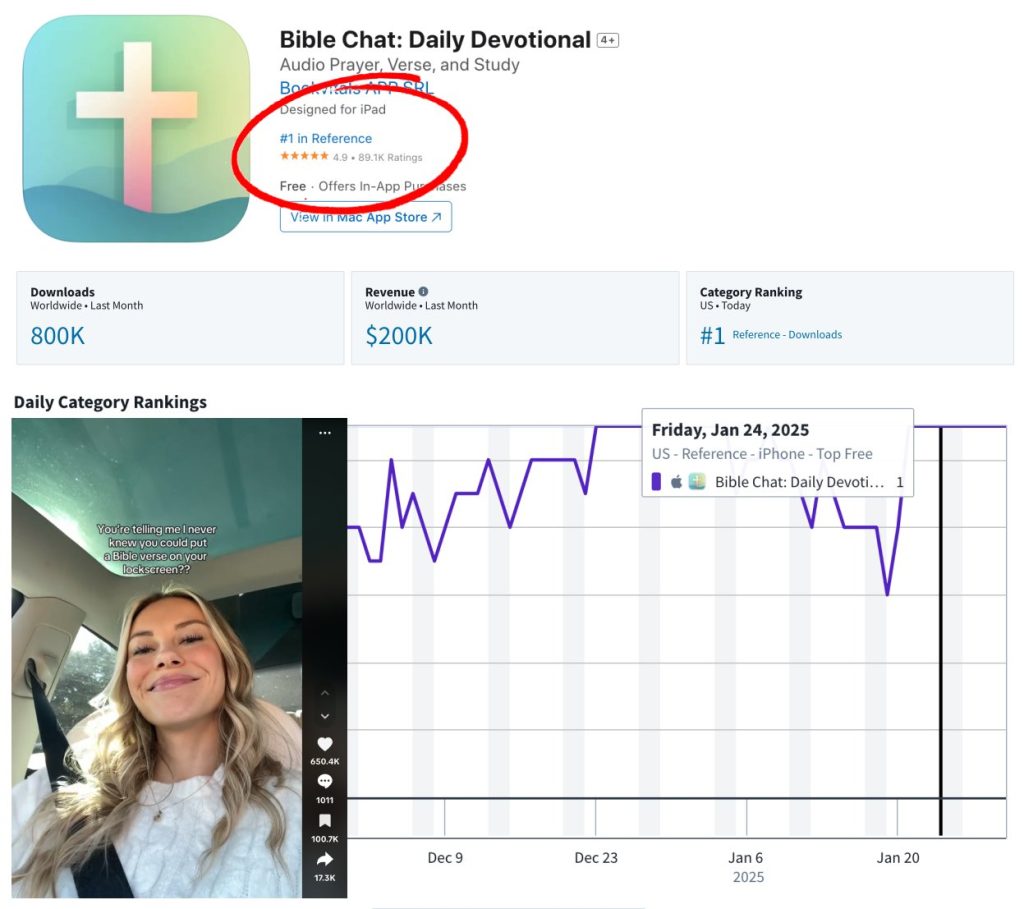Image resolution: width=1024 pixels, height=909 pixels.
Task: Open the Reference - Downloads ranking link
Action: click(787, 335)
